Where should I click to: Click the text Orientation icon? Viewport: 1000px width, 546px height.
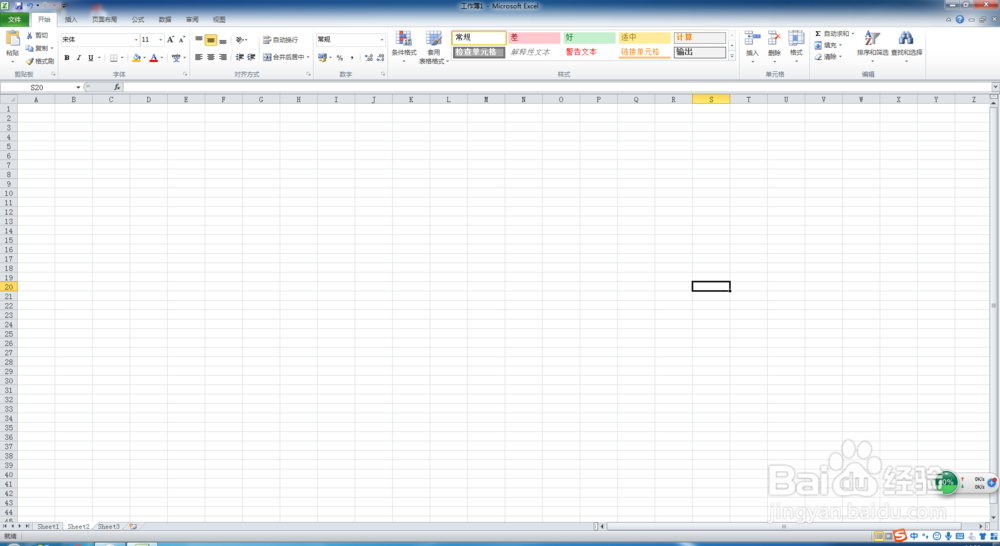tap(240, 40)
